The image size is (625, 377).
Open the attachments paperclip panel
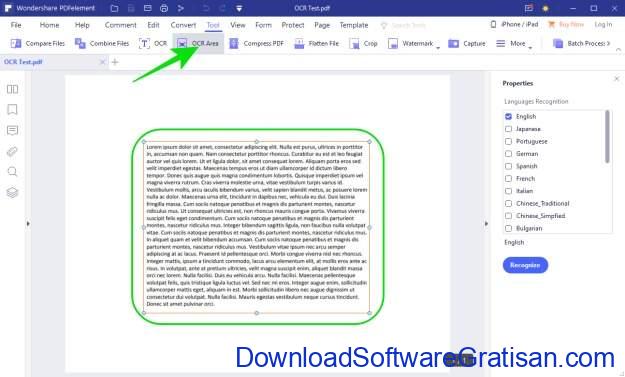[x=12, y=151]
